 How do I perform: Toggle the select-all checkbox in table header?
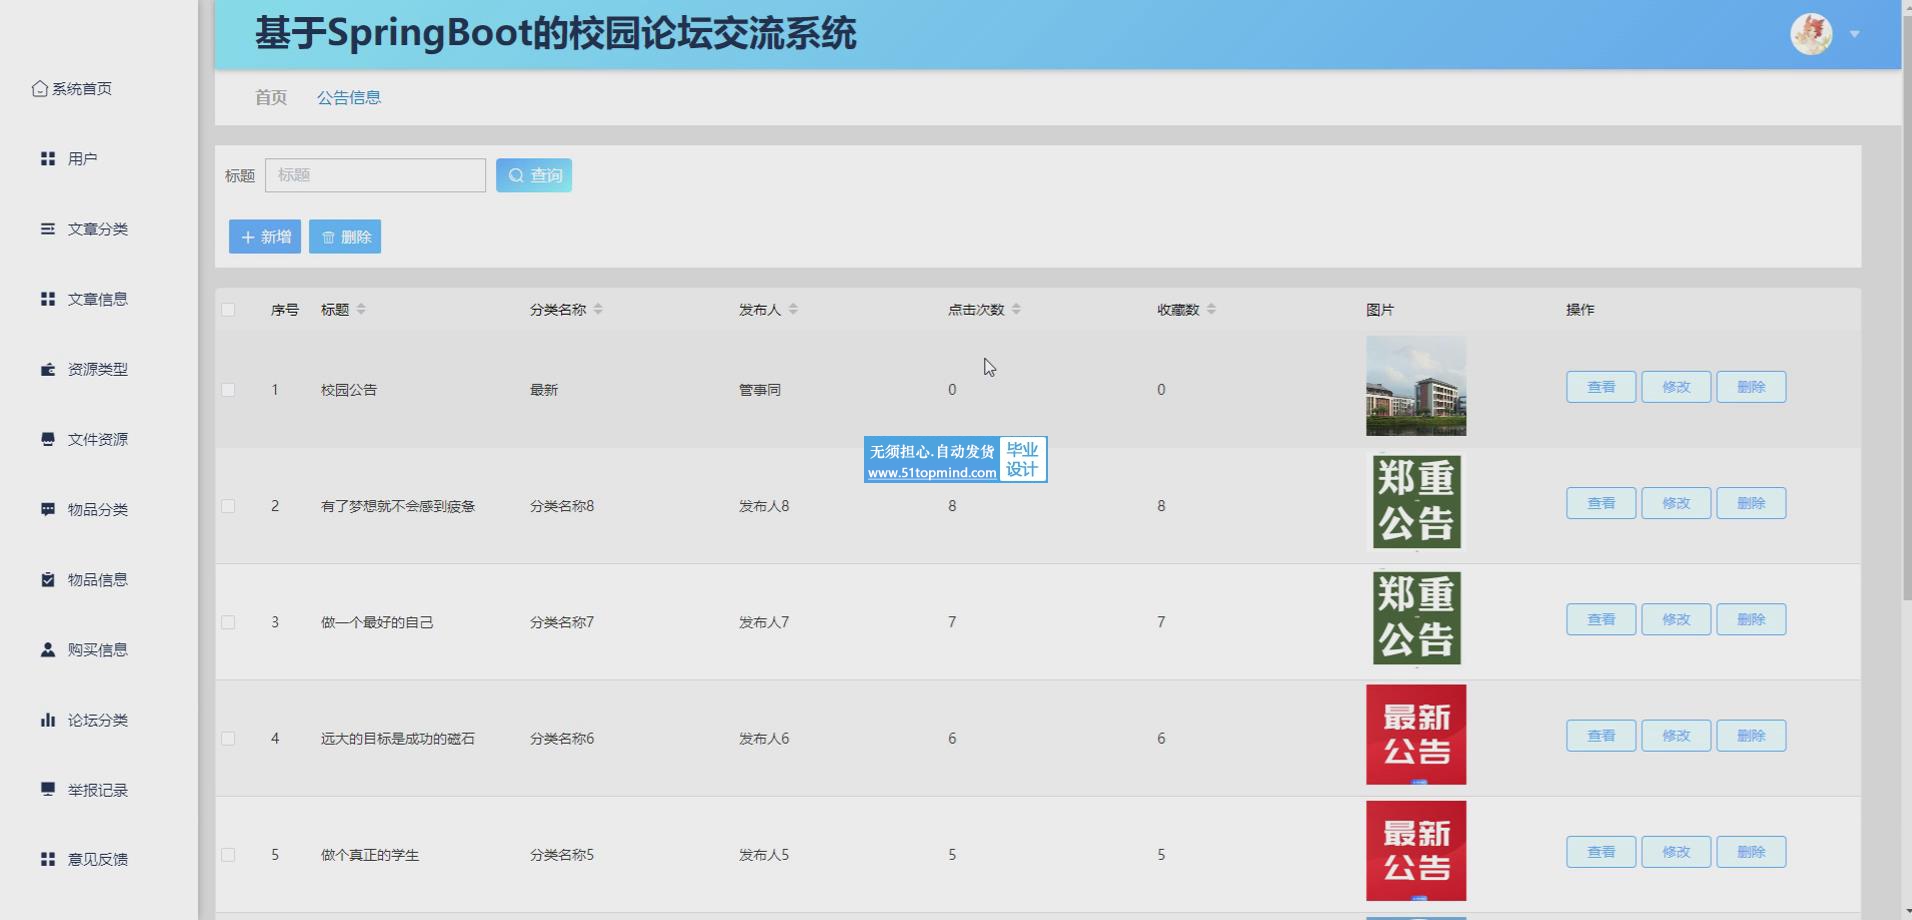pyautogui.click(x=228, y=310)
